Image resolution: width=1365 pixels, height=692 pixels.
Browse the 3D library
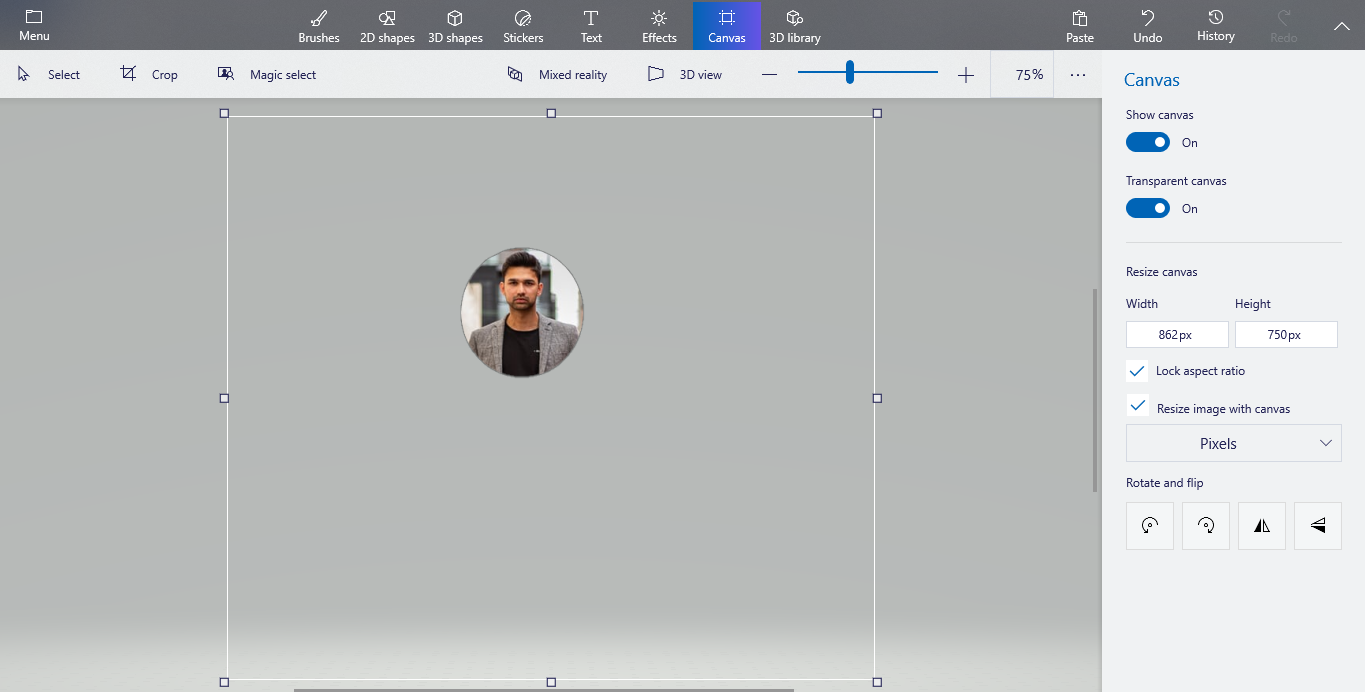coord(794,25)
